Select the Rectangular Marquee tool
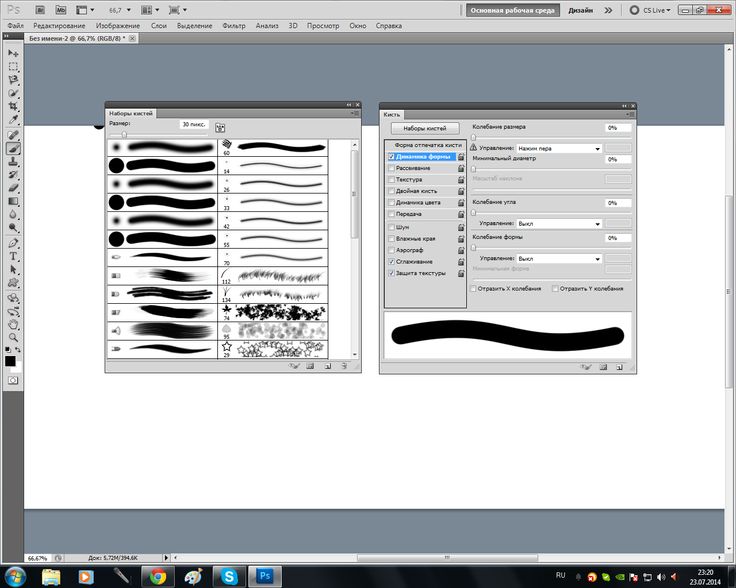Image resolution: width=736 pixels, height=588 pixels. click(x=13, y=66)
